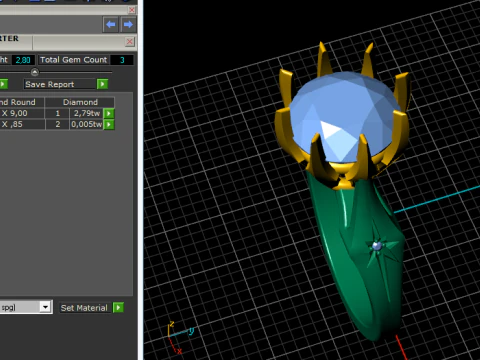Click the Diamond column header
This screenshot has height=360, width=480.
tap(80, 102)
